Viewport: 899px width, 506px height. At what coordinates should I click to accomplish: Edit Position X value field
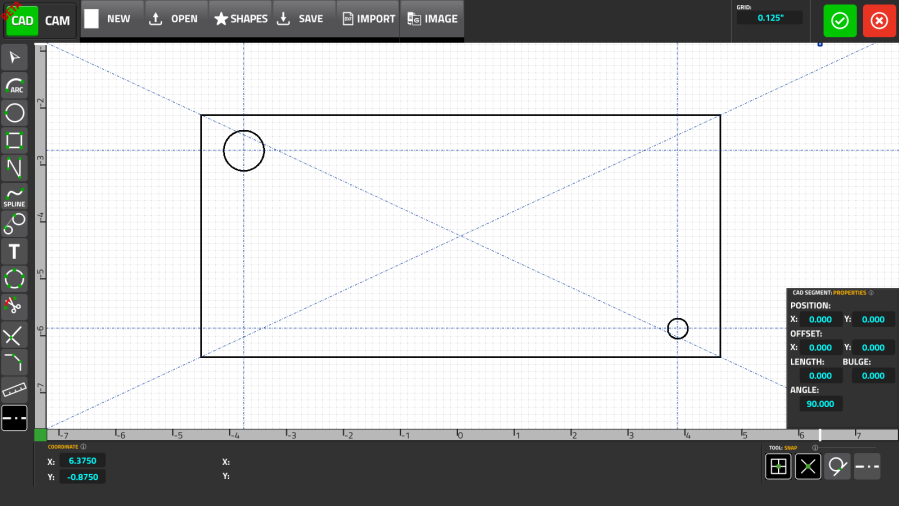(x=820, y=319)
